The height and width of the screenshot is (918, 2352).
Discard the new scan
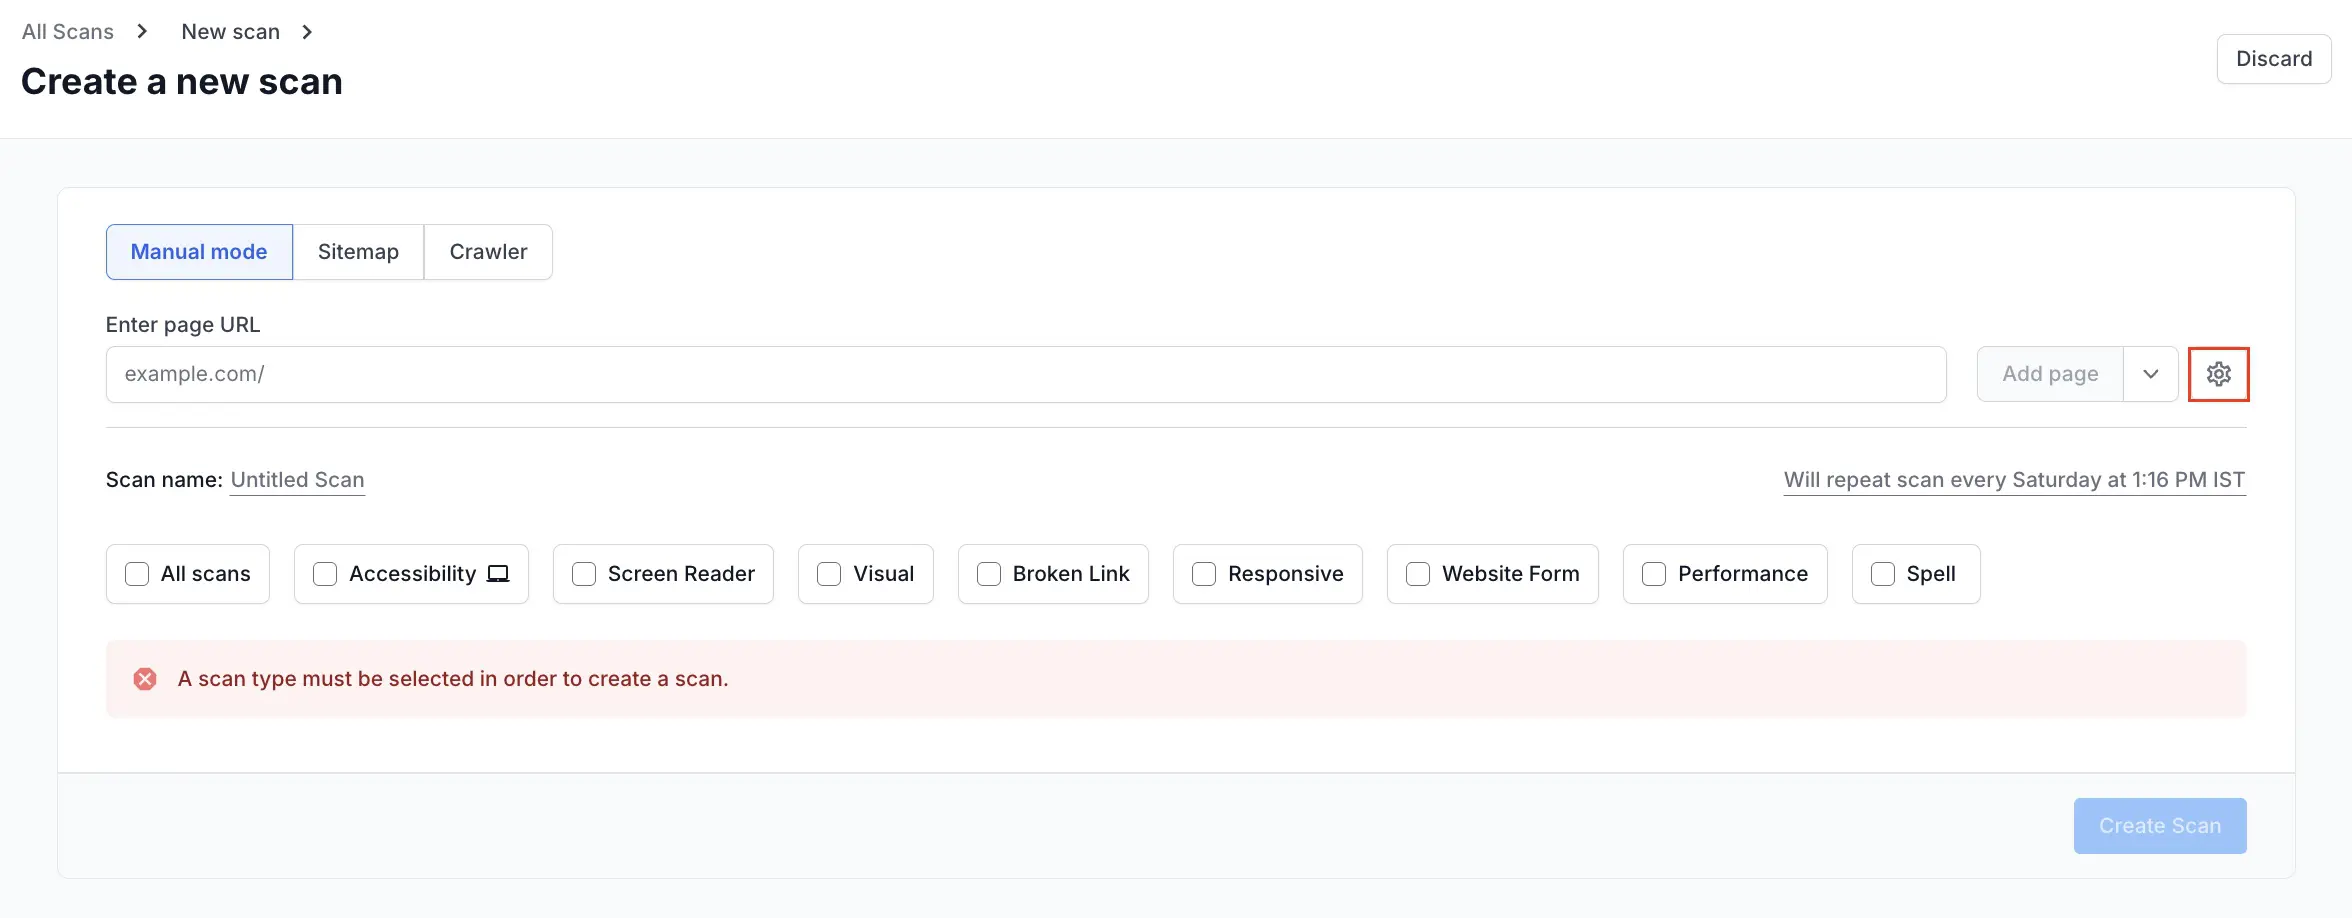(2274, 59)
